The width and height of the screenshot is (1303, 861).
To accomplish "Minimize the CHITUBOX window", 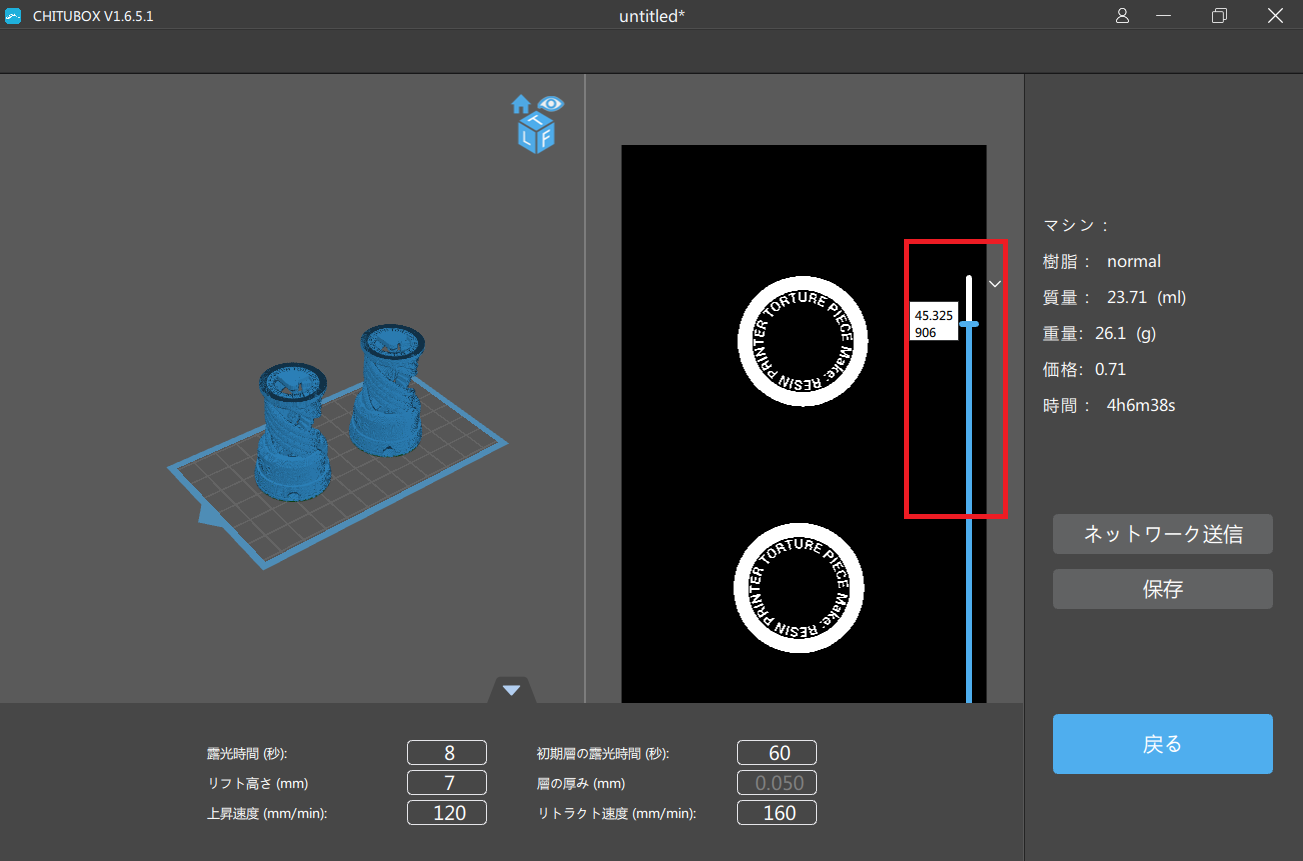I will pos(1163,15).
